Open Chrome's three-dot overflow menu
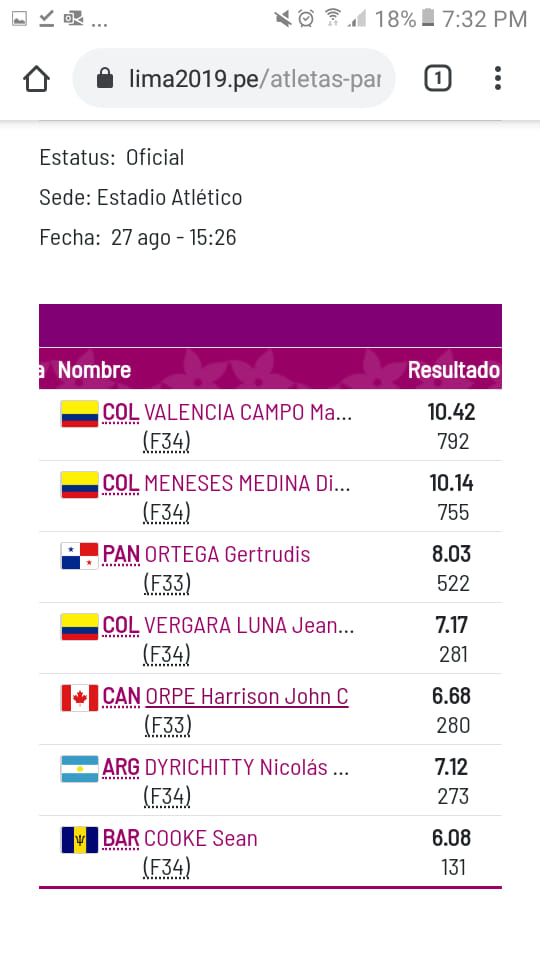 pyautogui.click(x=498, y=78)
